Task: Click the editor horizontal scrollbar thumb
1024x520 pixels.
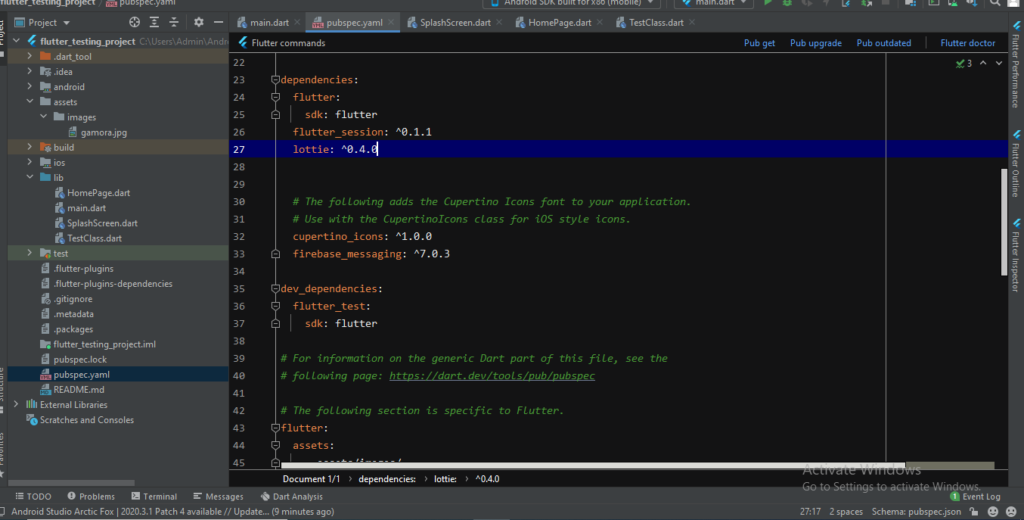Action: 593,466
